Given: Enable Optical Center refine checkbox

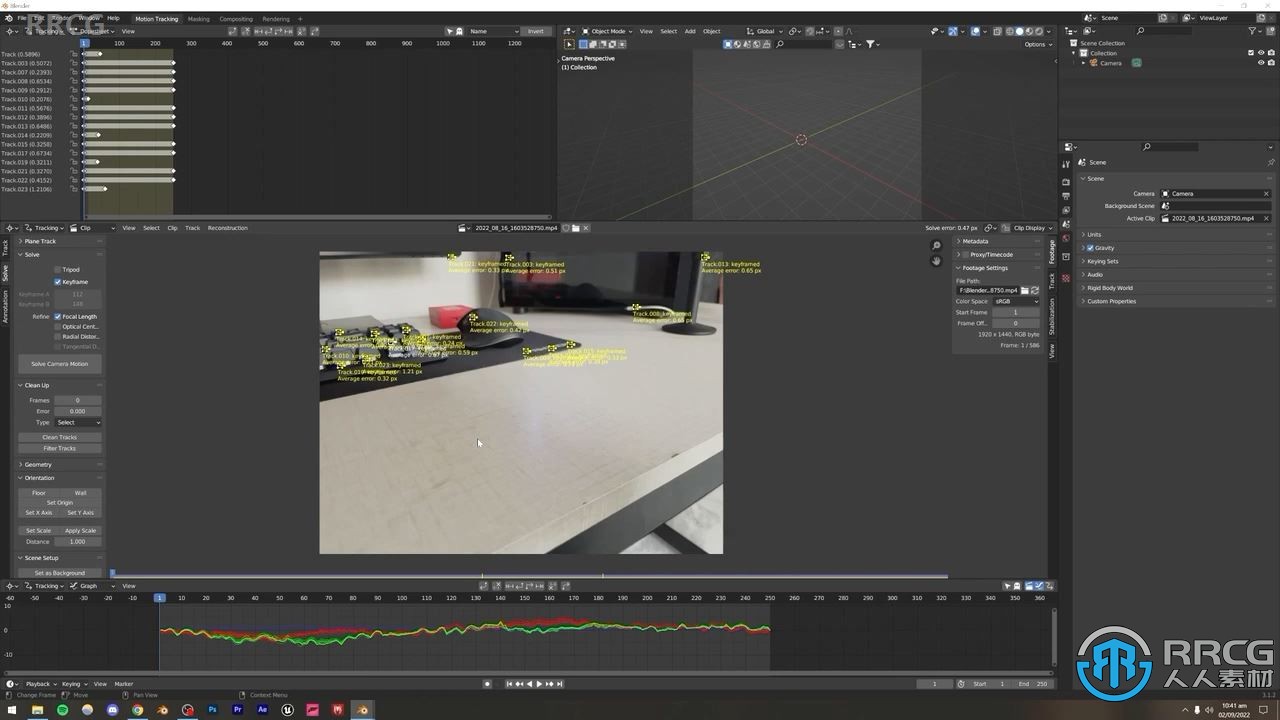Looking at the screenshot, I should pyautogui.click(x=58, y=326).
